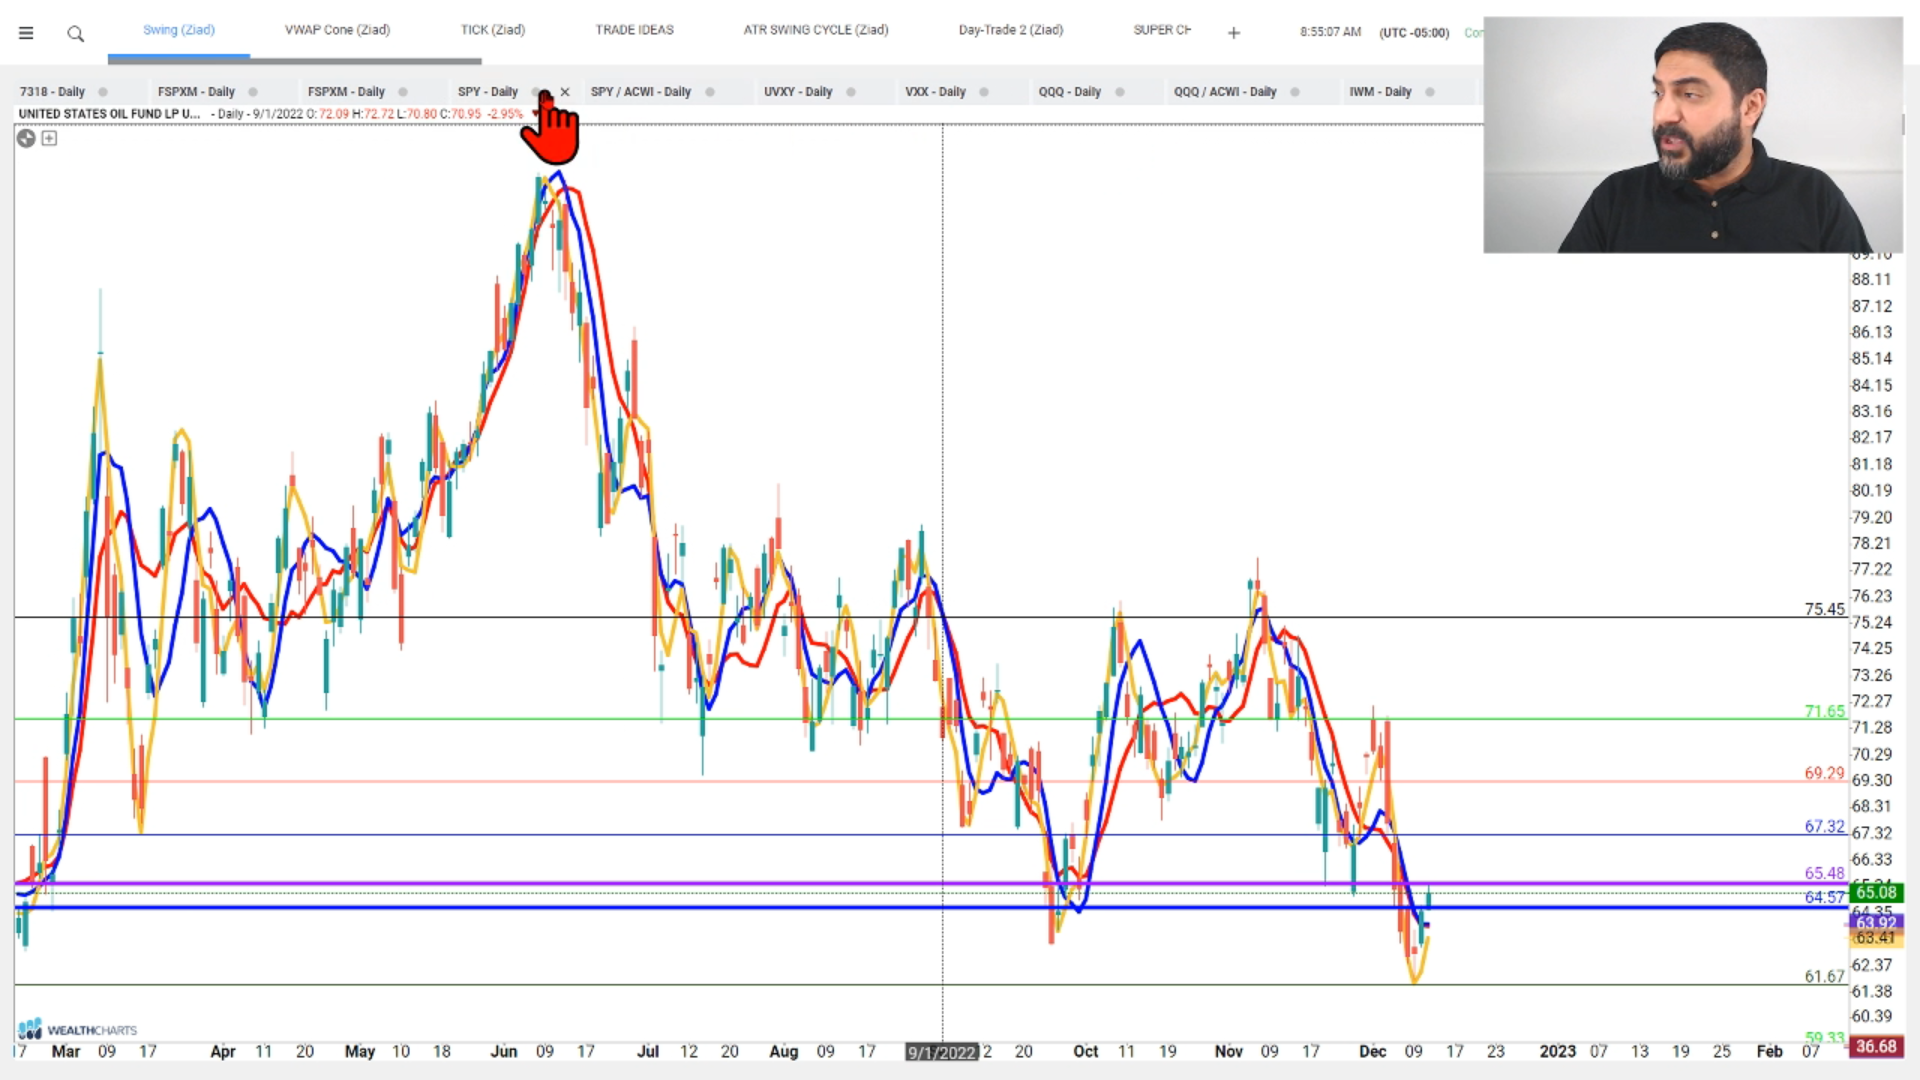Click the Jun label on time axis
1920x1080 pixels.
click(503, 1051)
